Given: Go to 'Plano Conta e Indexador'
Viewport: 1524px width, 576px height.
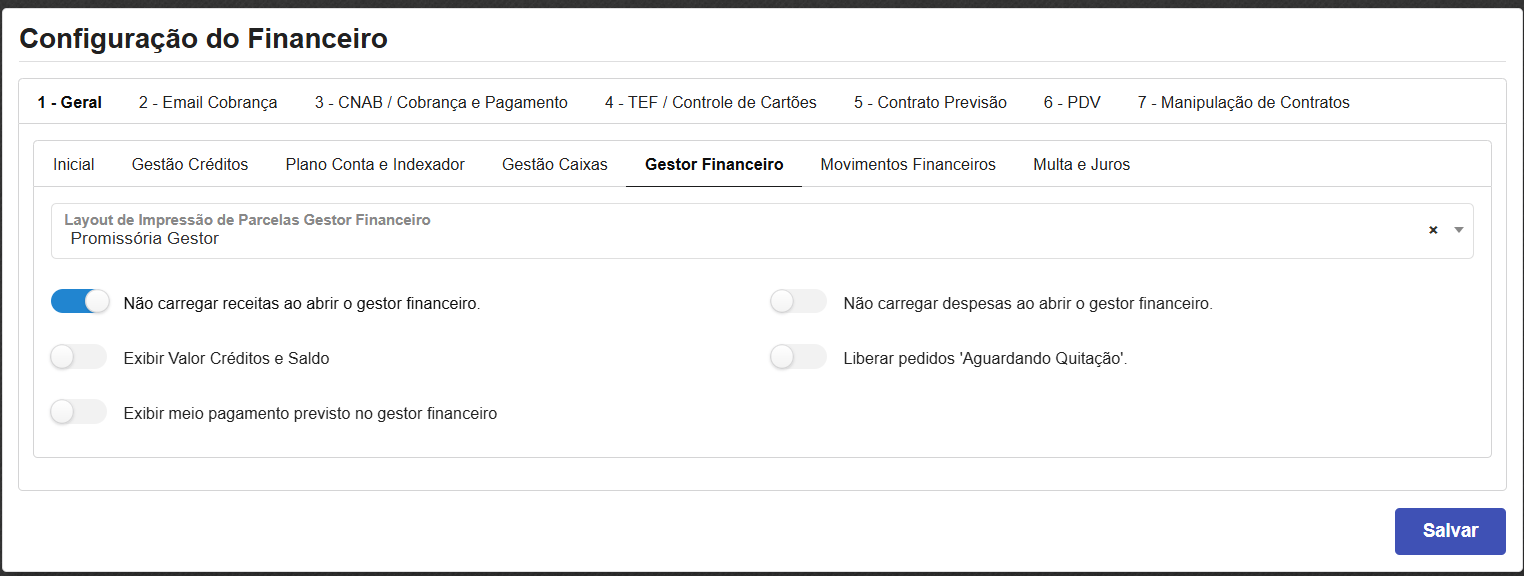Looking at the screenshot, I should (x=375, y=163).
